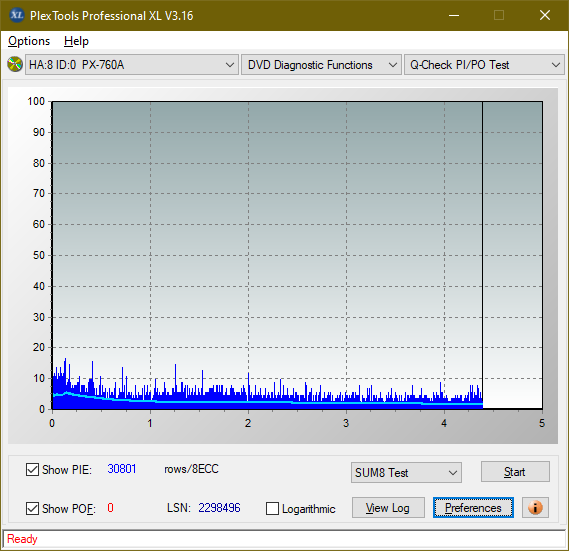Open the SUM8 Test dropdown
The image size is (569, 551).
[406, 473]
